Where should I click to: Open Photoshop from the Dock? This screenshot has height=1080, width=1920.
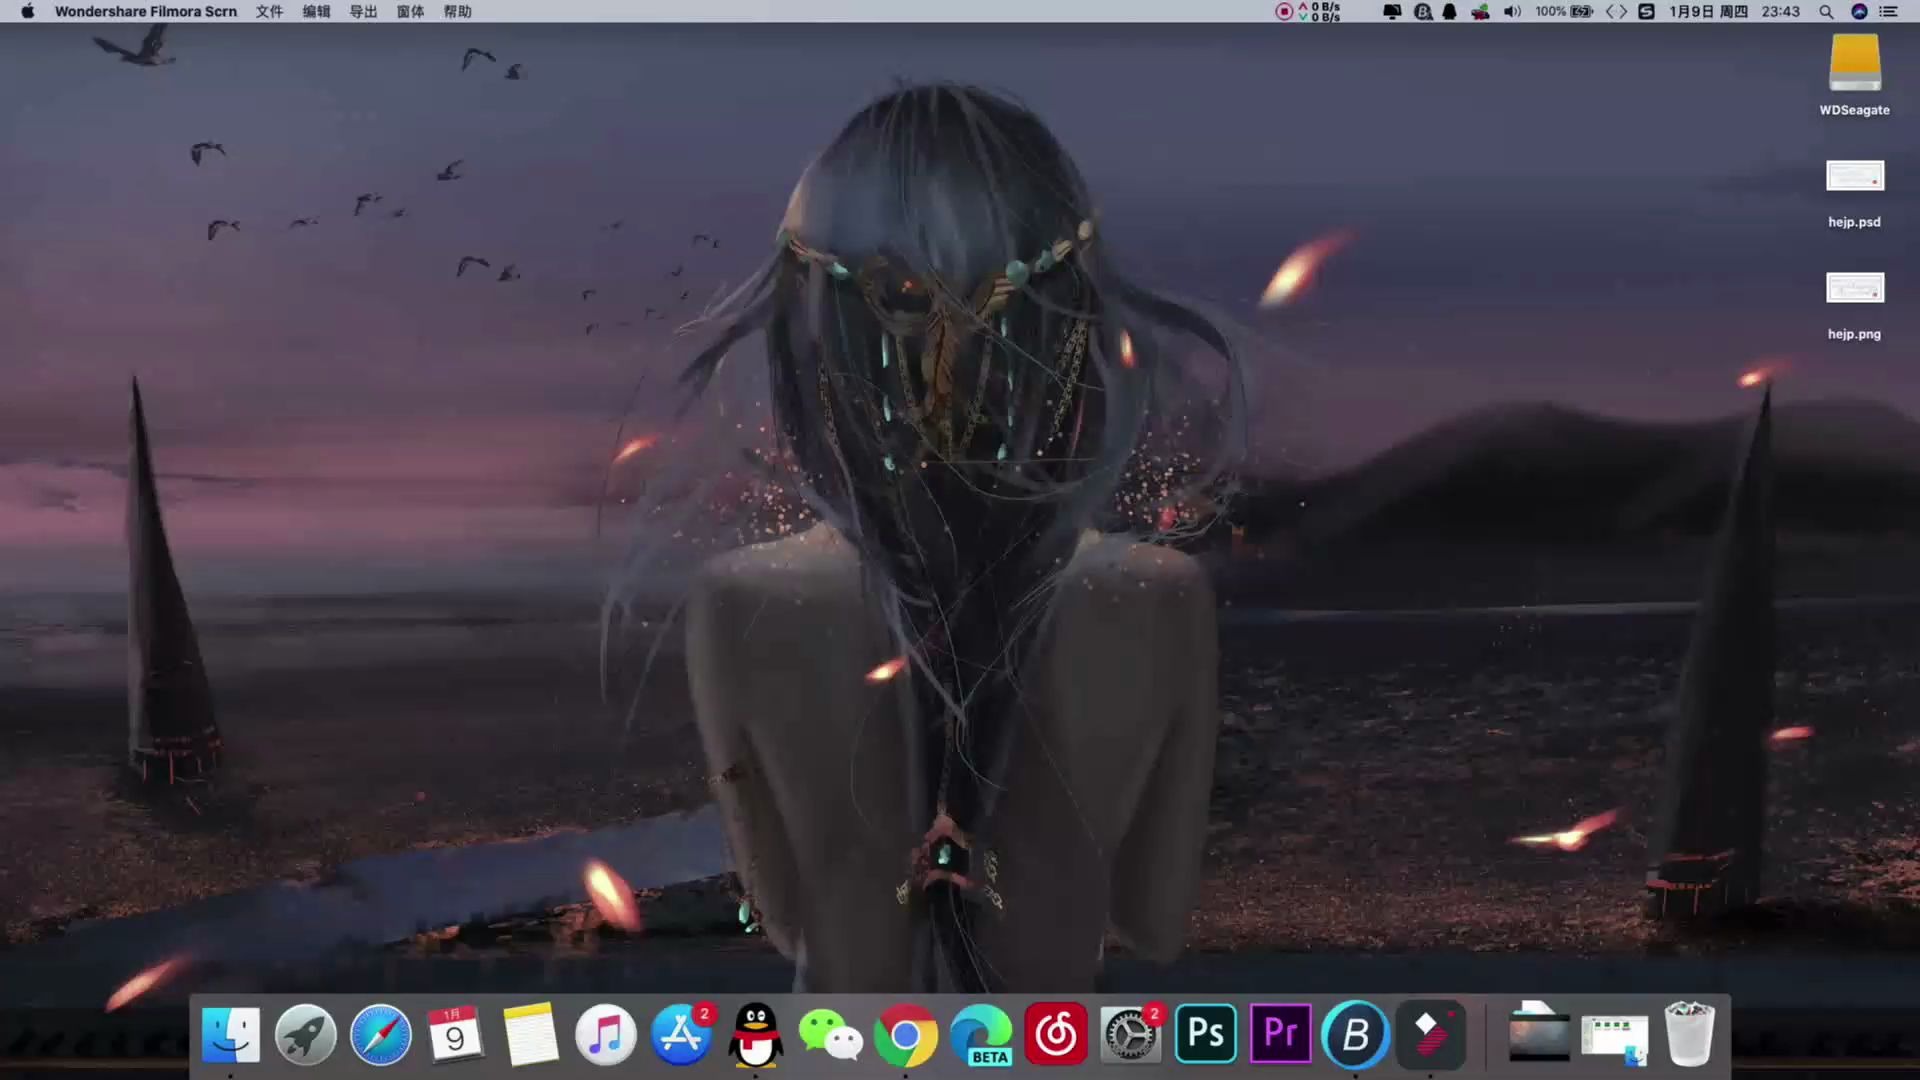tap(1205, 1034)
